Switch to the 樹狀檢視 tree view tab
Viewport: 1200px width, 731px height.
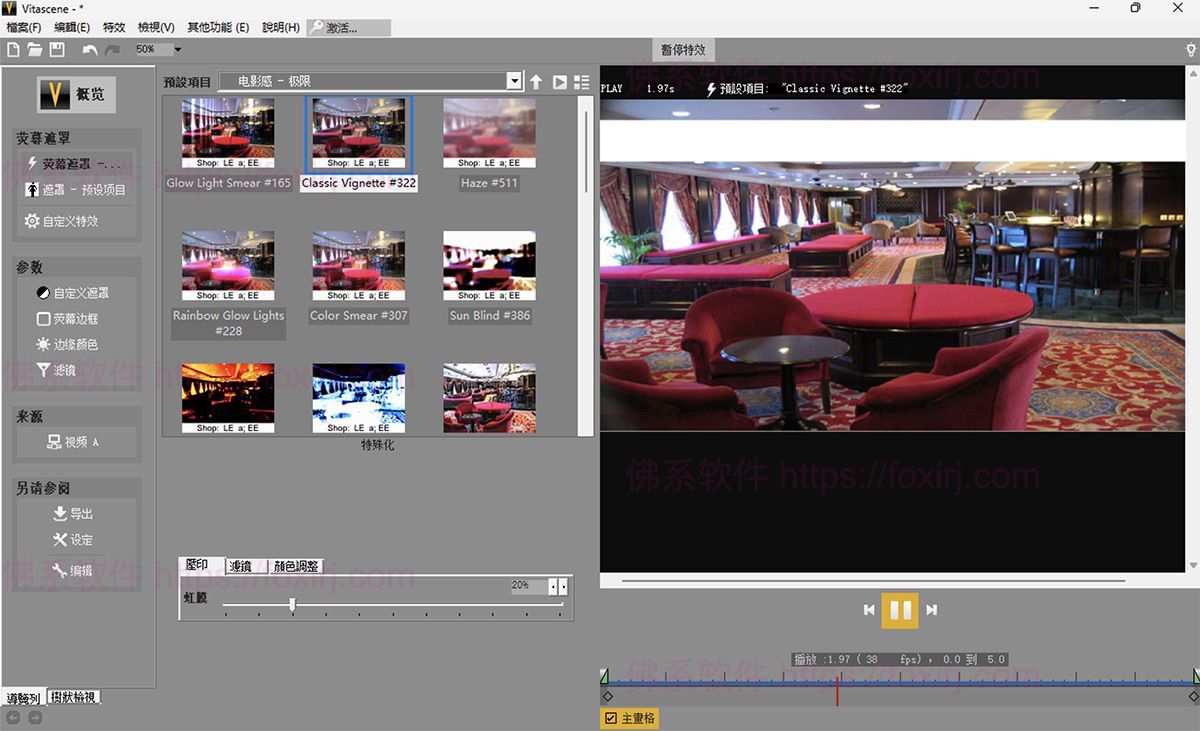[x=74, y=698]
